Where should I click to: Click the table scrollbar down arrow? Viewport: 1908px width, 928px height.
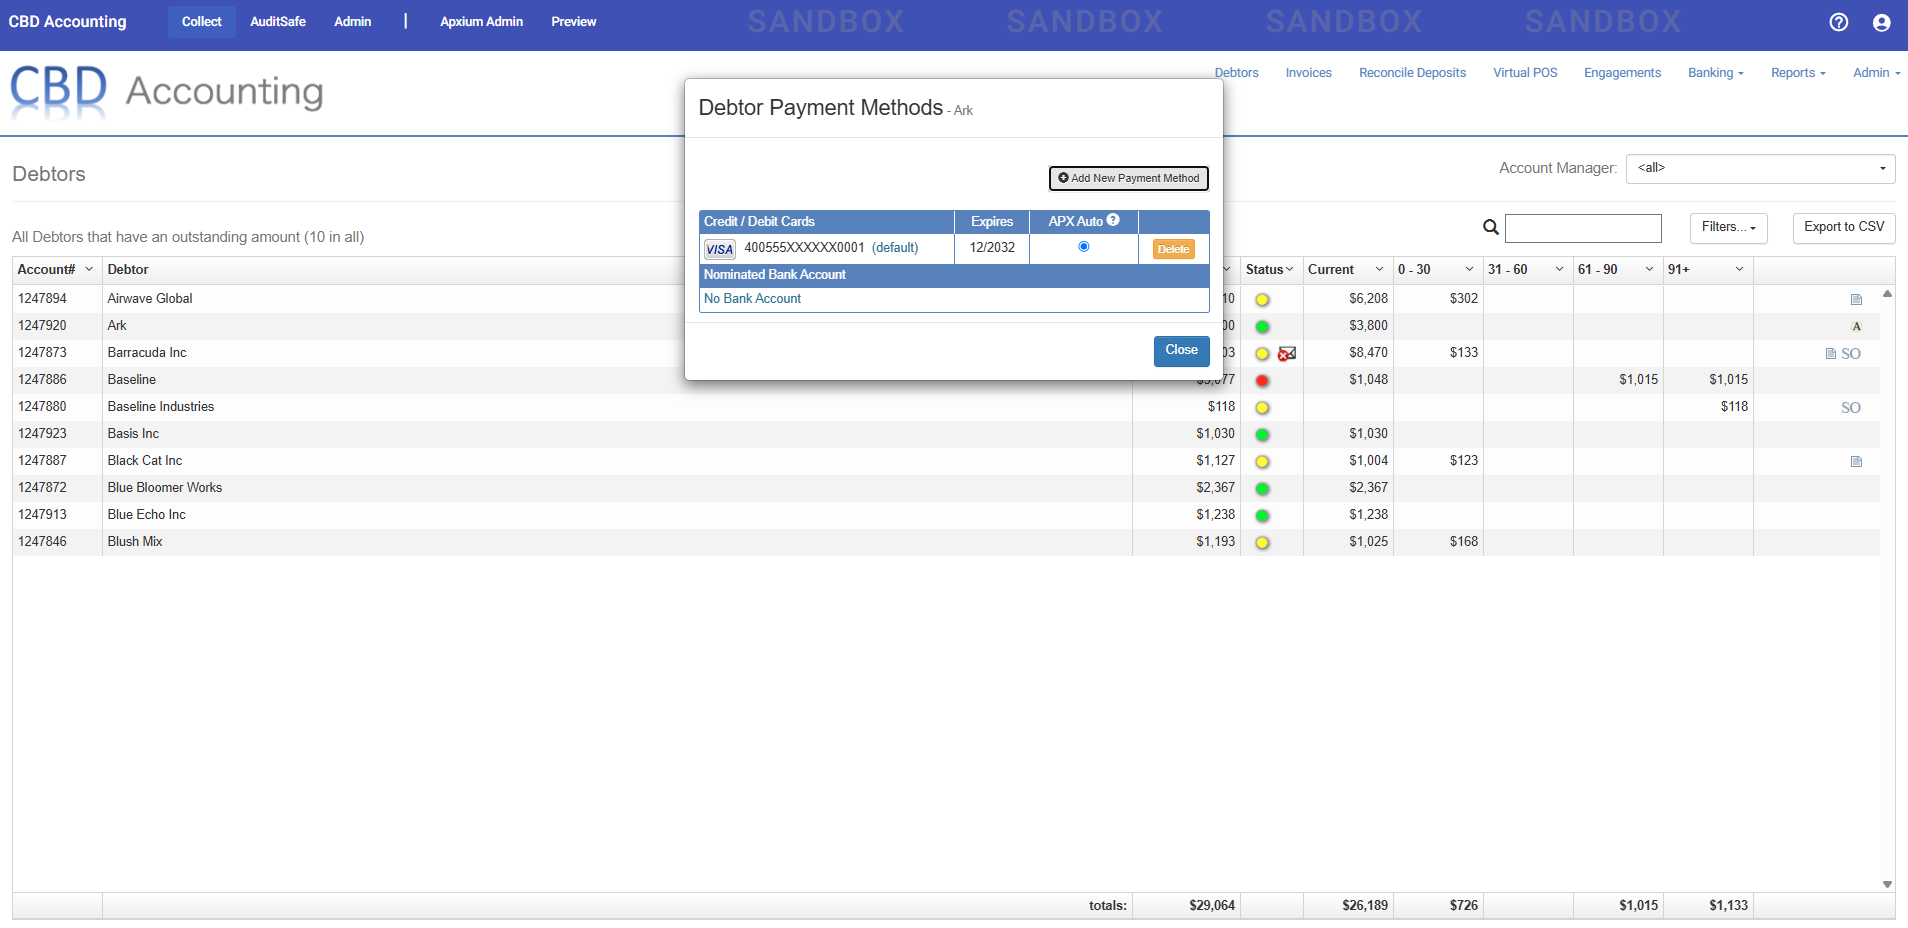pyautogui.click(x=1887, y=884)
